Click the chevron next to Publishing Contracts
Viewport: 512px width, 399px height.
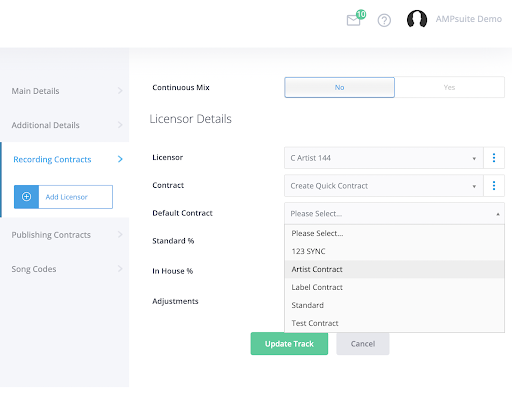pos(120,234)
